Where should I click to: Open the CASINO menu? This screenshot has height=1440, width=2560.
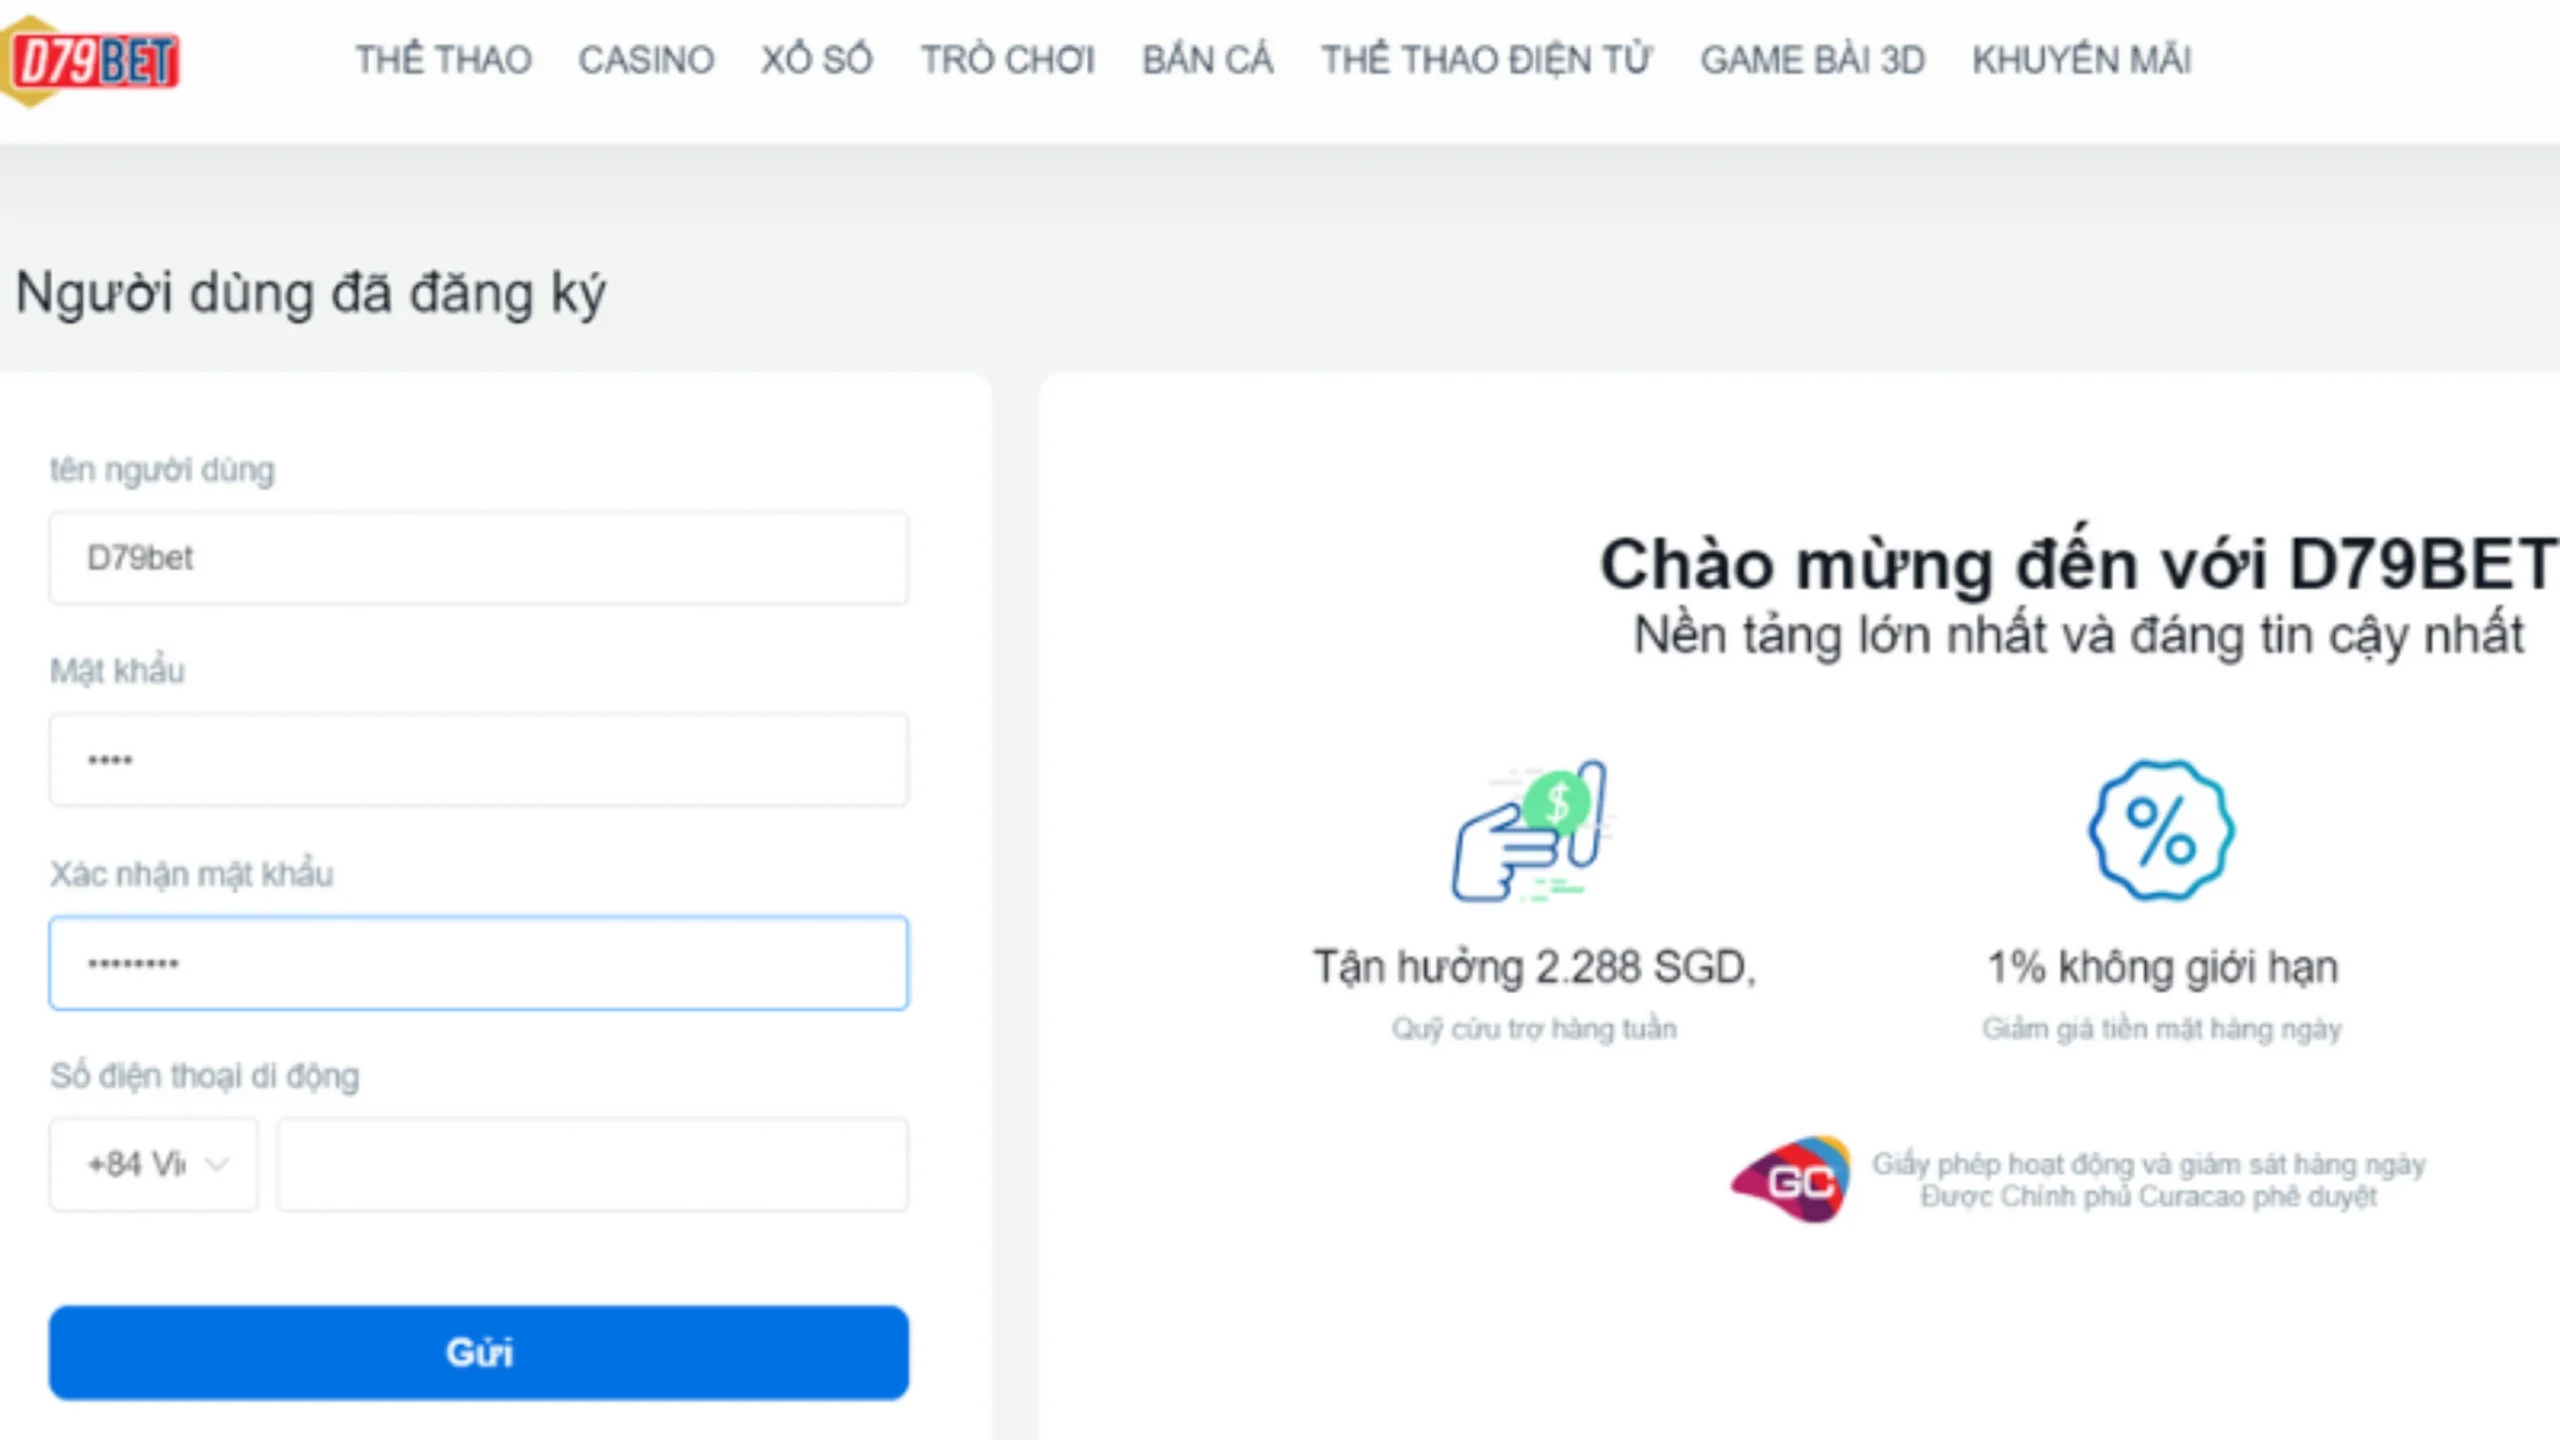(648, 60)
